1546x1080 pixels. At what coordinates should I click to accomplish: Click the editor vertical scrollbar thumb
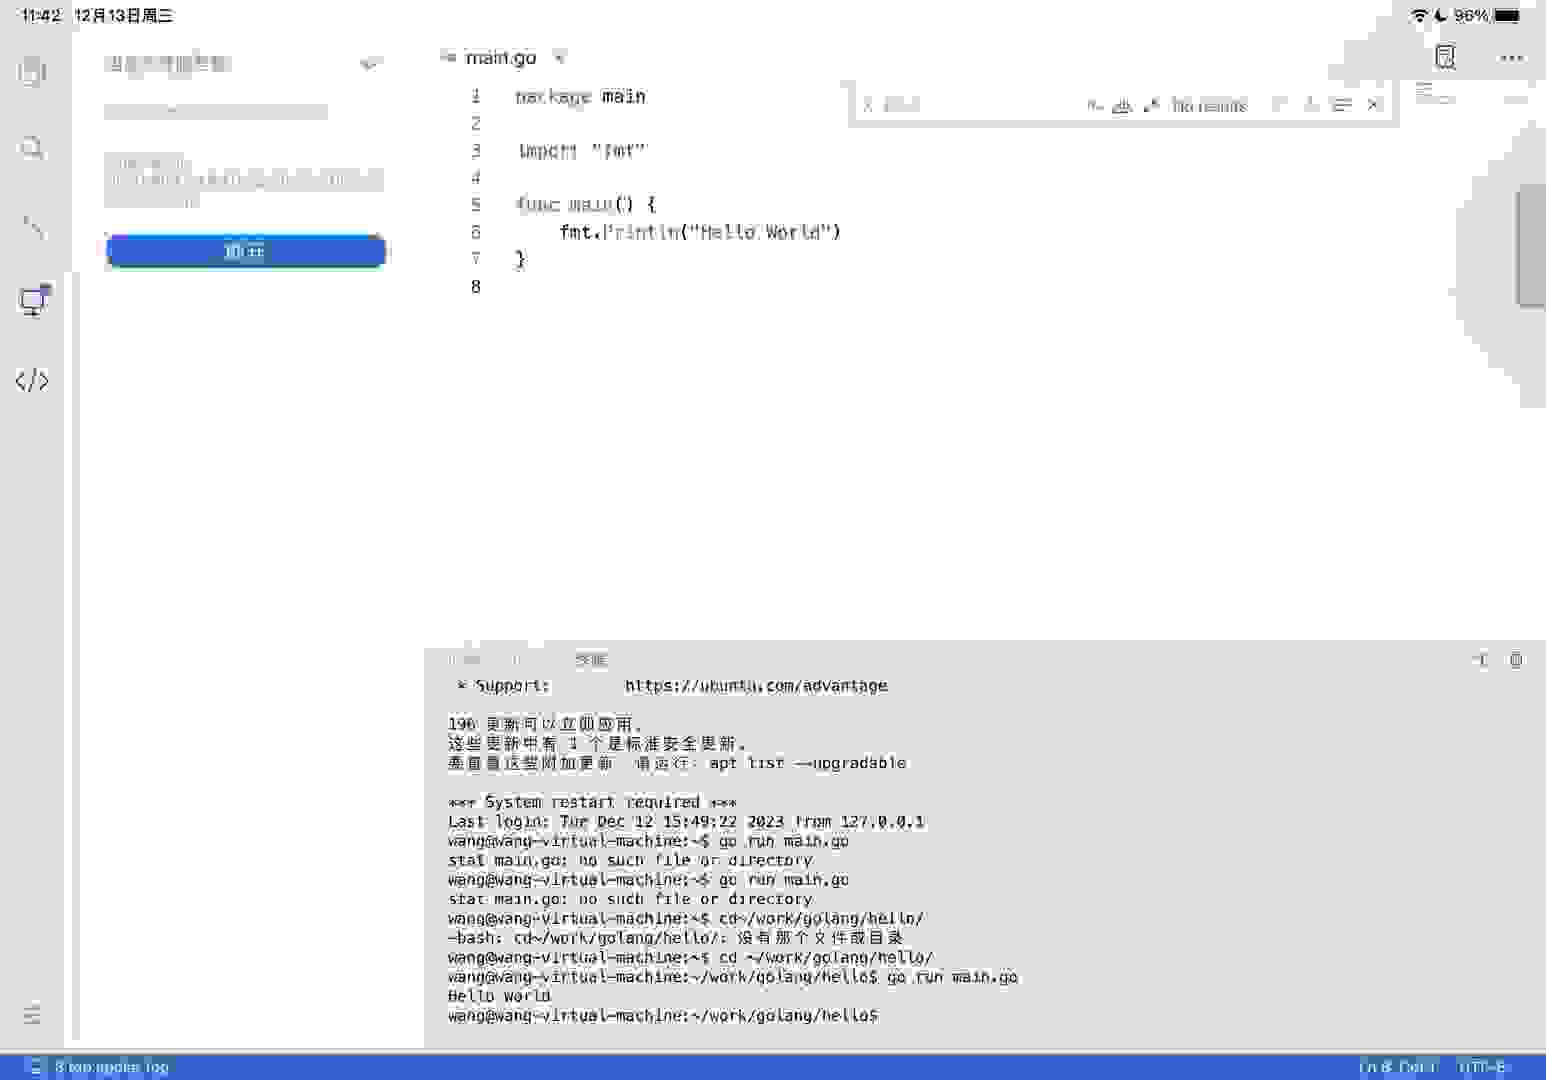[1530, 245]
